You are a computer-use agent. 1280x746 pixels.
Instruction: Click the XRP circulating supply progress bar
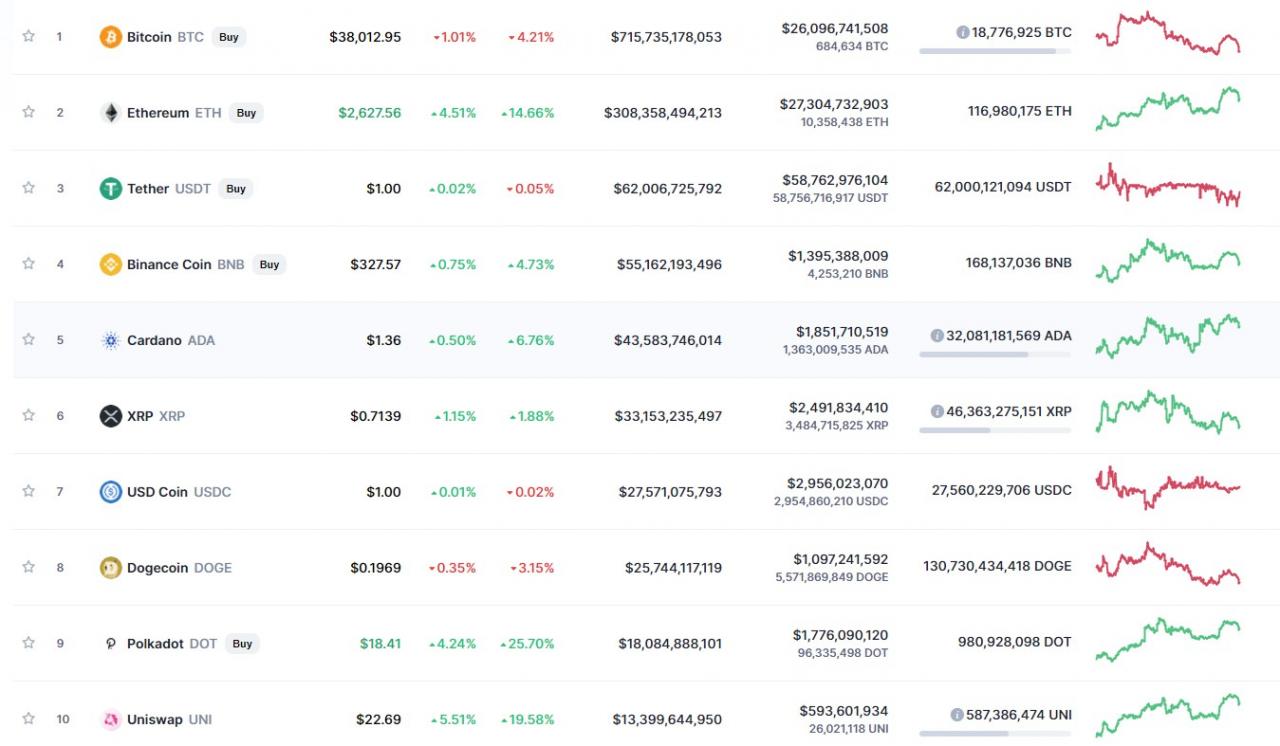(994, 430)
